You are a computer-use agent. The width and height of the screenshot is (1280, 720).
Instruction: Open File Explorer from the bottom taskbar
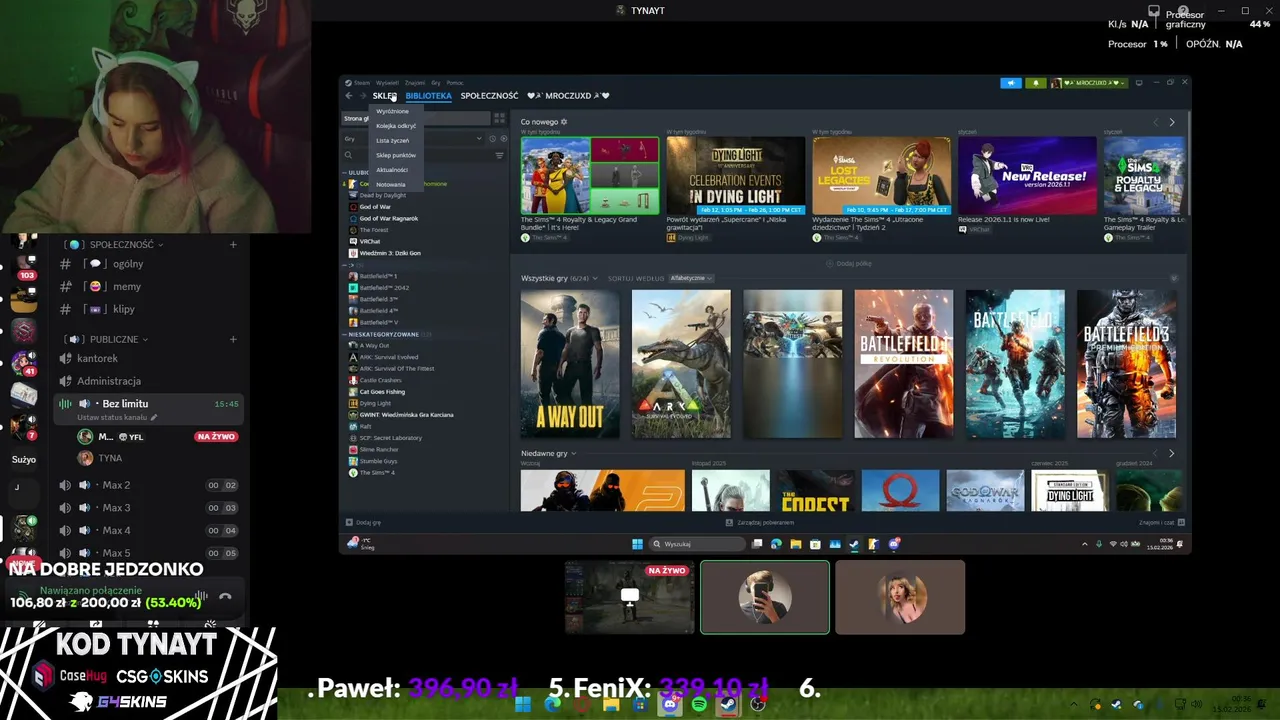click(x=611, y=704)
